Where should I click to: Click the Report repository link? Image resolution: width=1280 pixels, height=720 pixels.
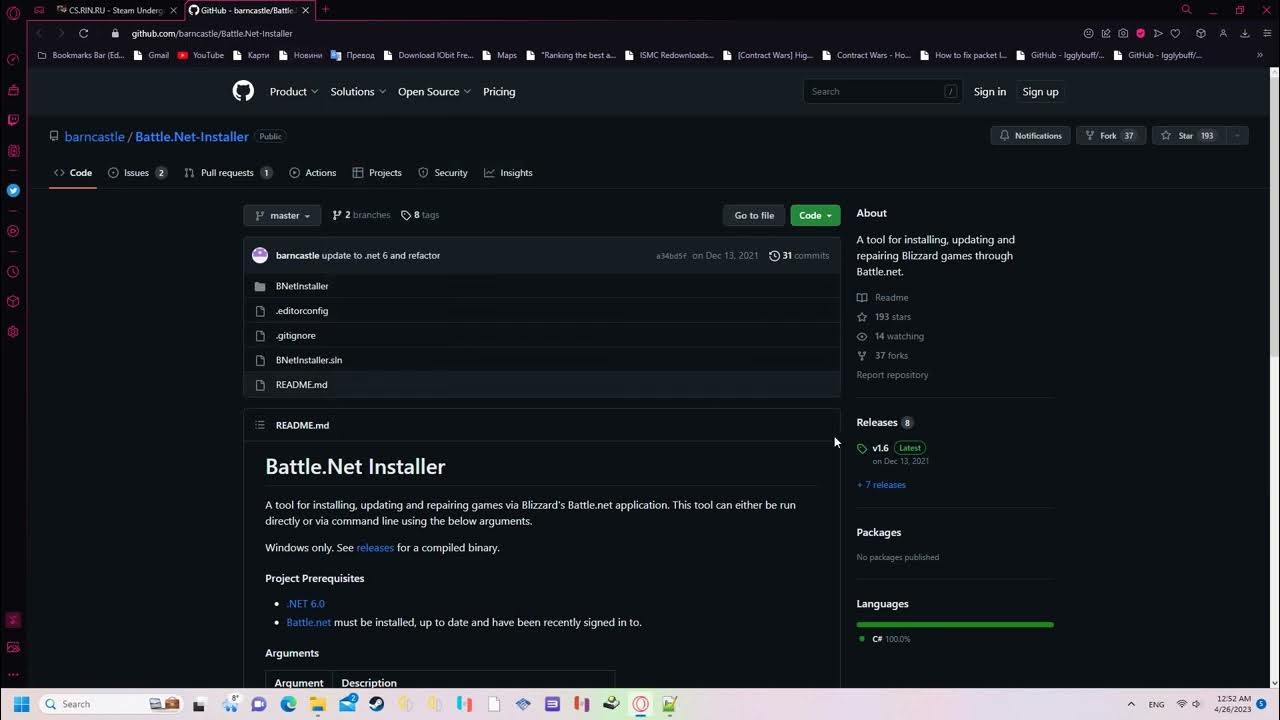892,375
